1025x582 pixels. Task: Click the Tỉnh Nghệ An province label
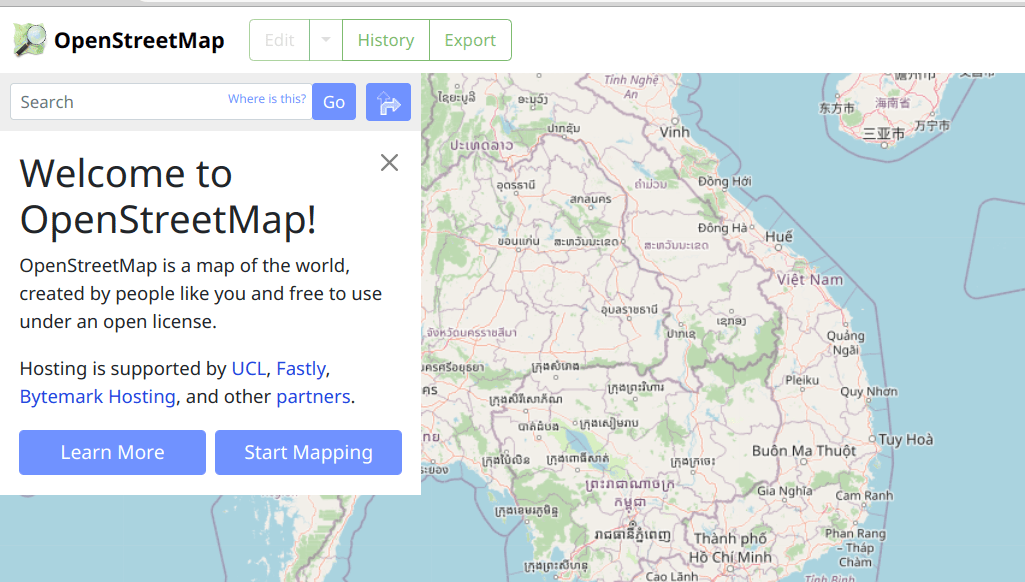pyautogui.click(x=631, y=86)
